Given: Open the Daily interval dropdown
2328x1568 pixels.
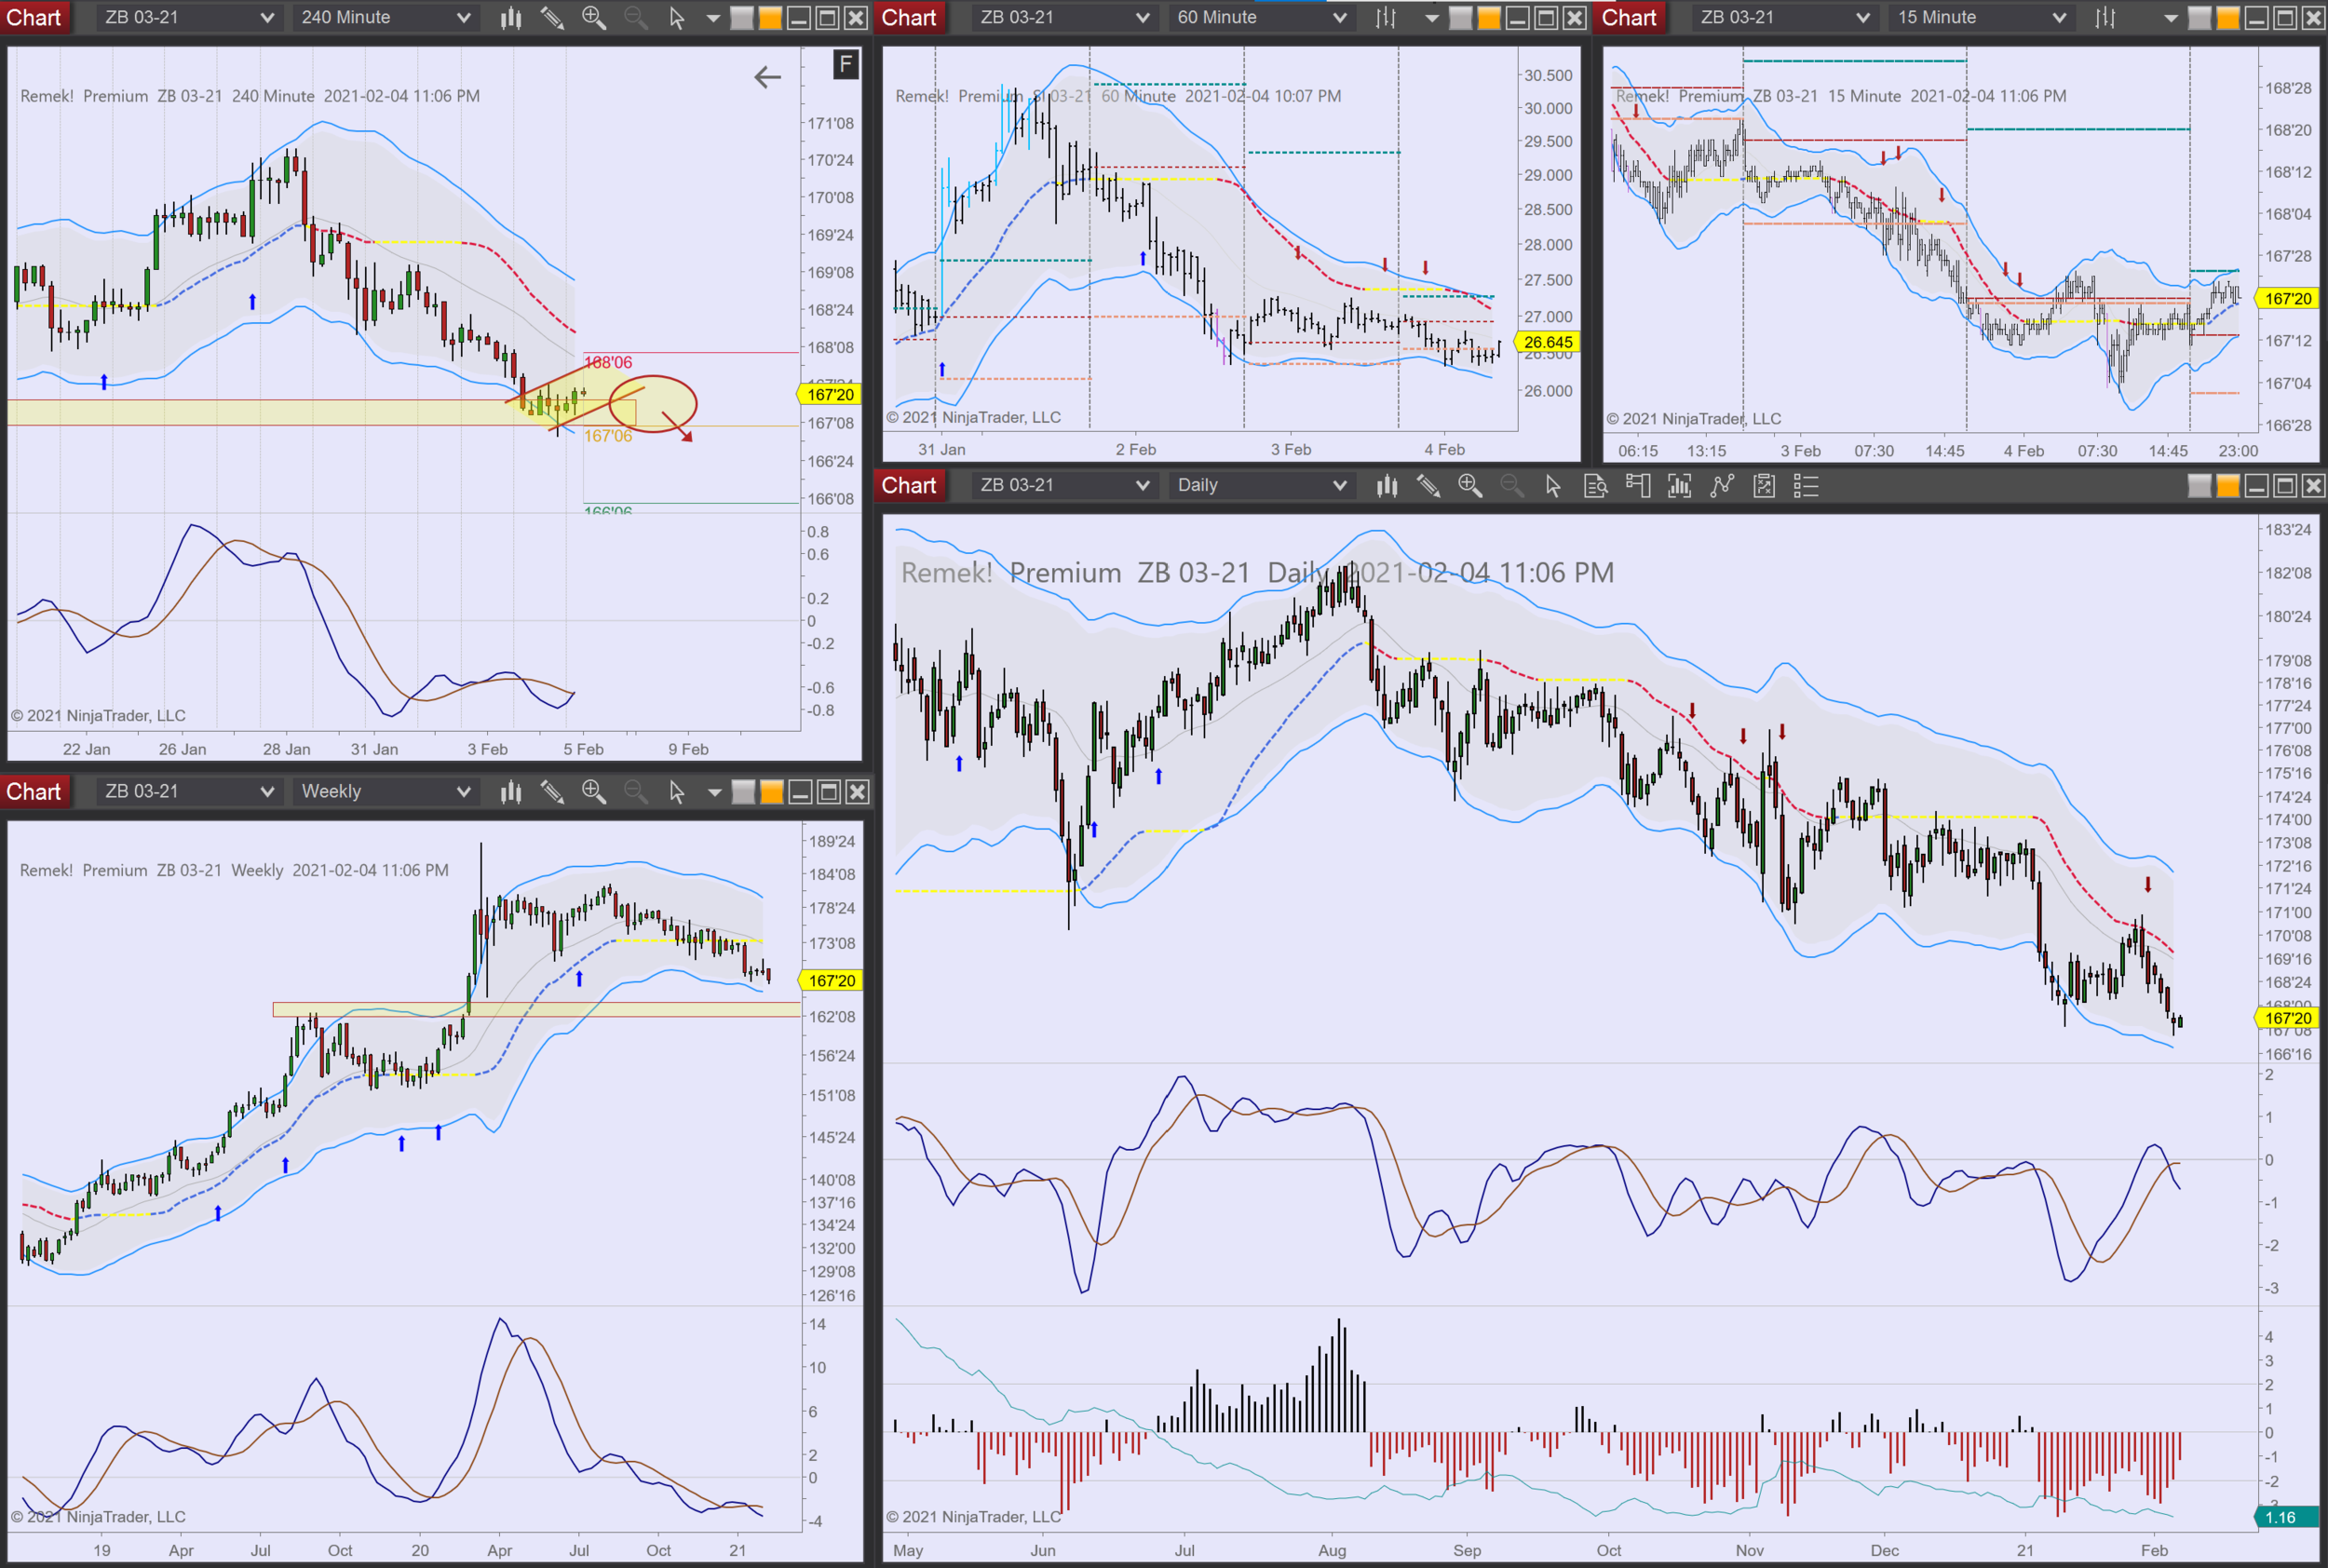Looking at the screenshot, I should [1261, 486].
